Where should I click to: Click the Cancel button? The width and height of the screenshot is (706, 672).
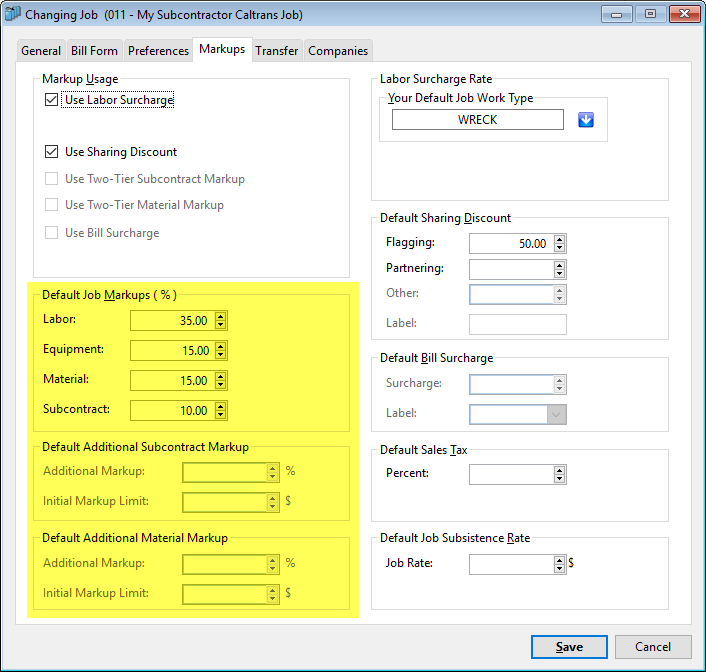coord(653,647)
